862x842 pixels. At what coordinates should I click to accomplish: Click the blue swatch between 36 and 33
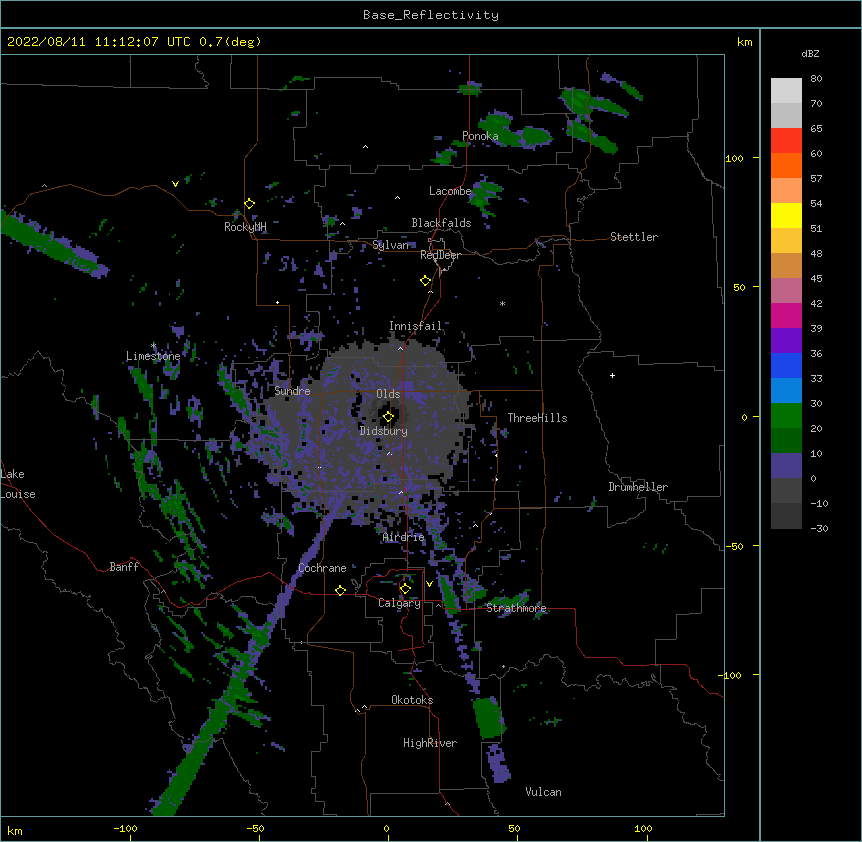click(x=786, y=365)
